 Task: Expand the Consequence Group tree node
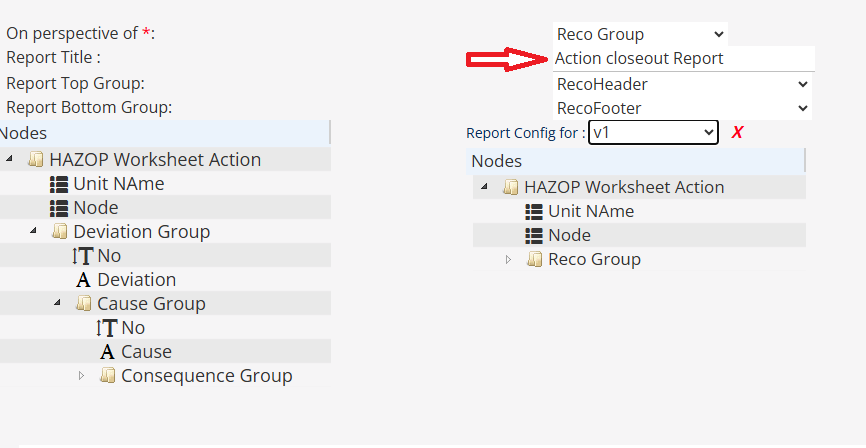[x=82, y=376]
